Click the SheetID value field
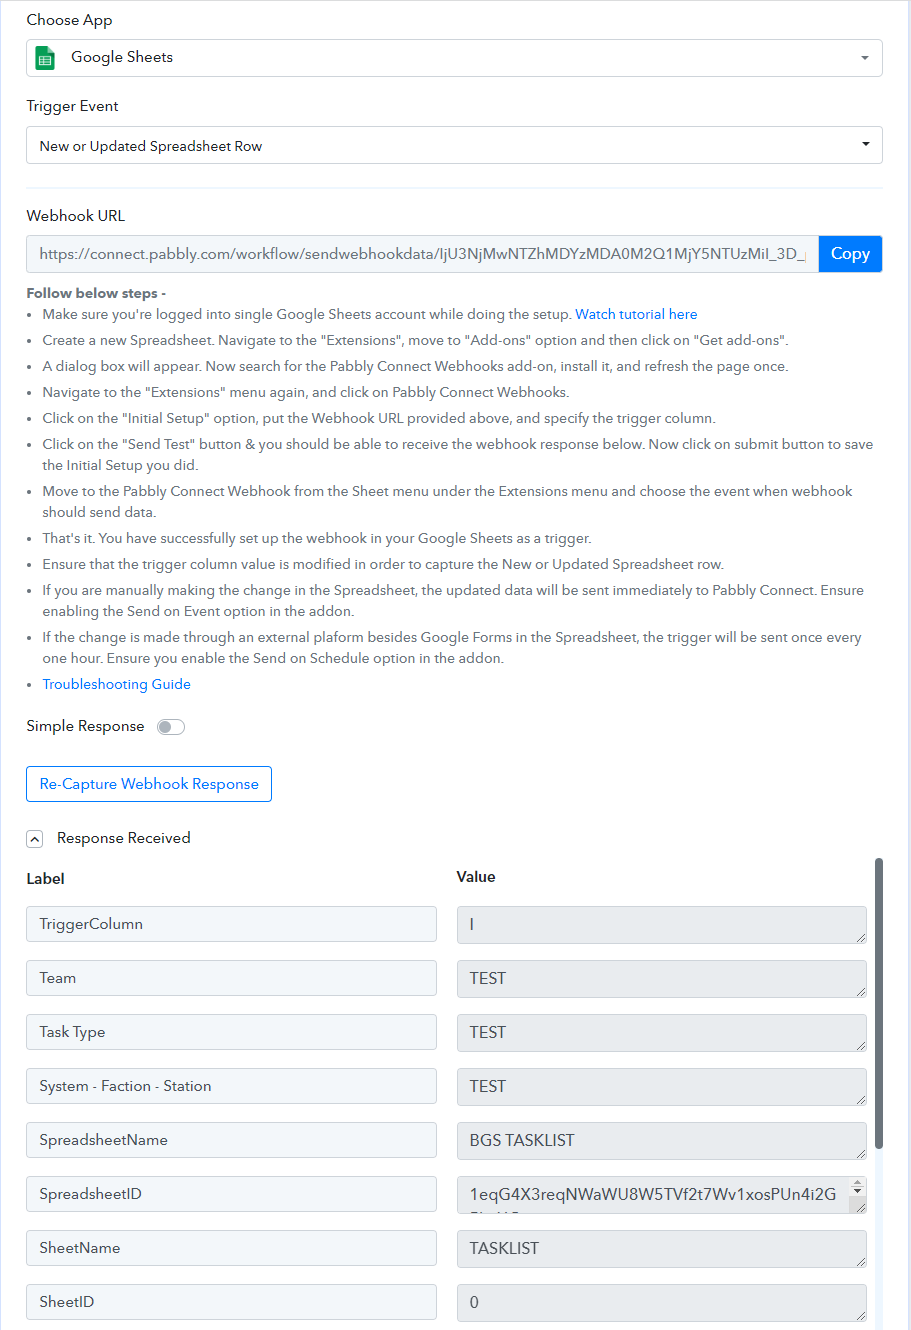 pos(662,1302)
